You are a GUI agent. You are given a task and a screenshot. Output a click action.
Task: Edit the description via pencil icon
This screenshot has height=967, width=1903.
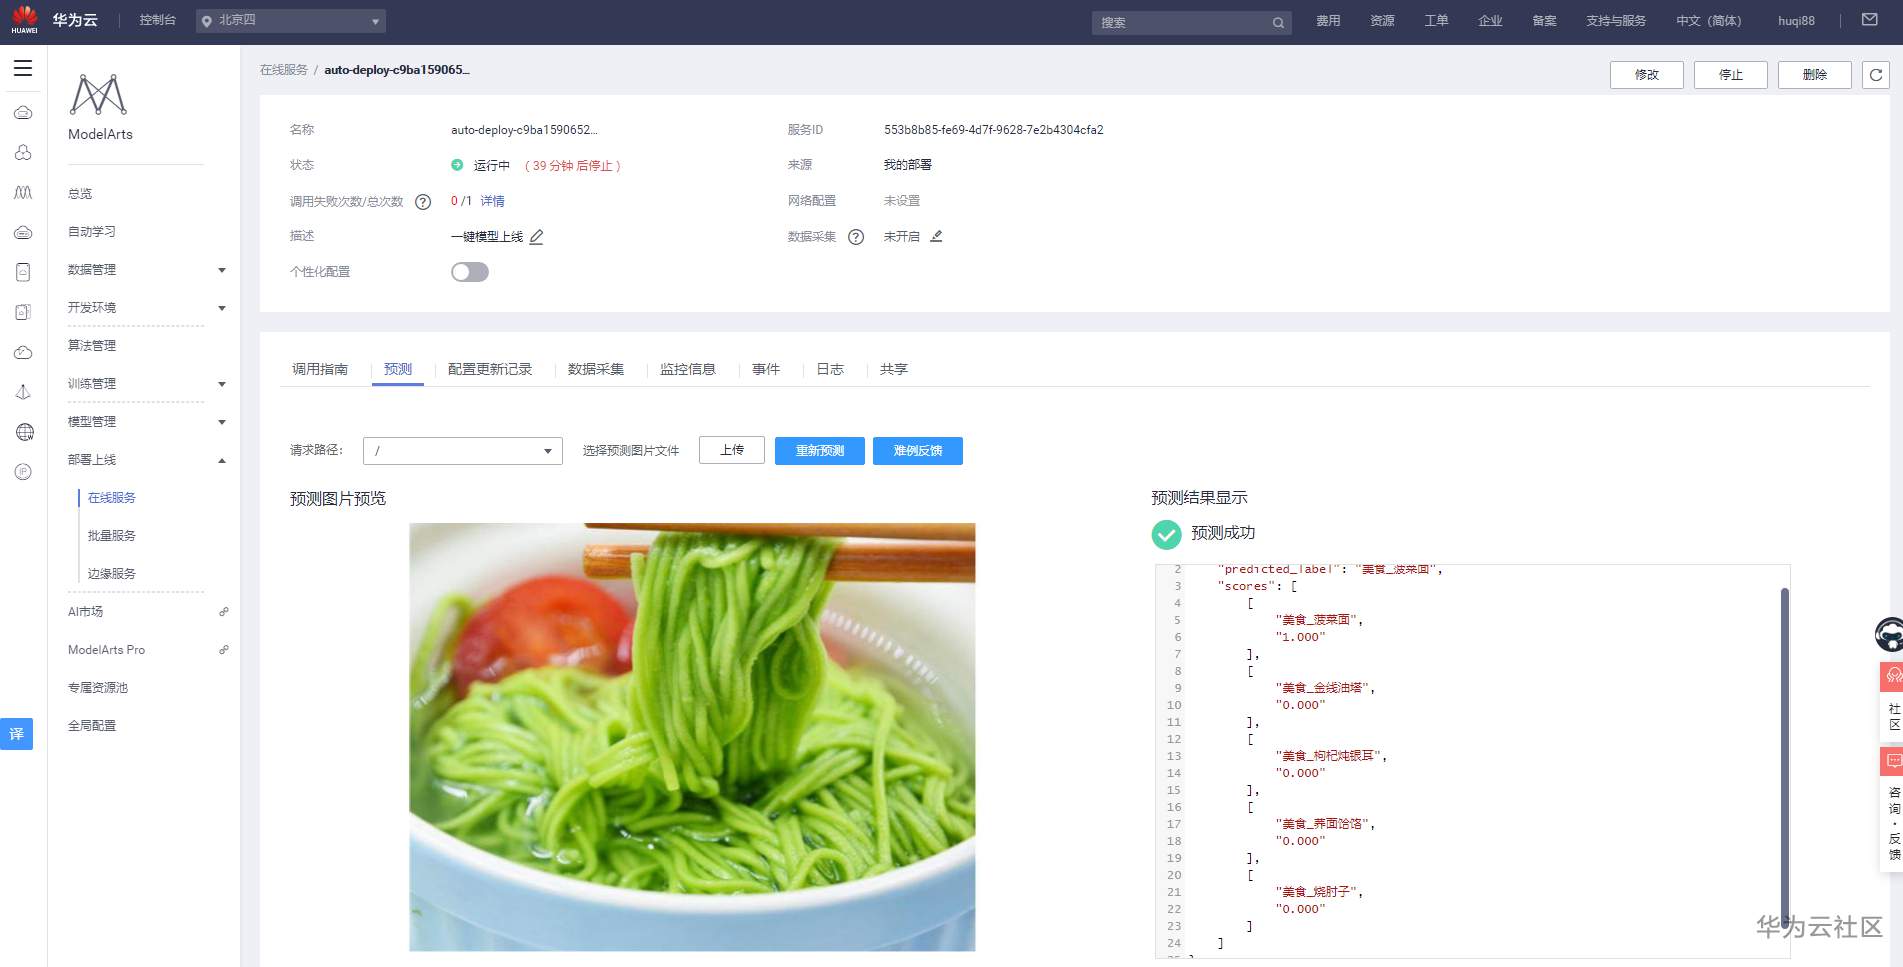[x=537, y=237]
